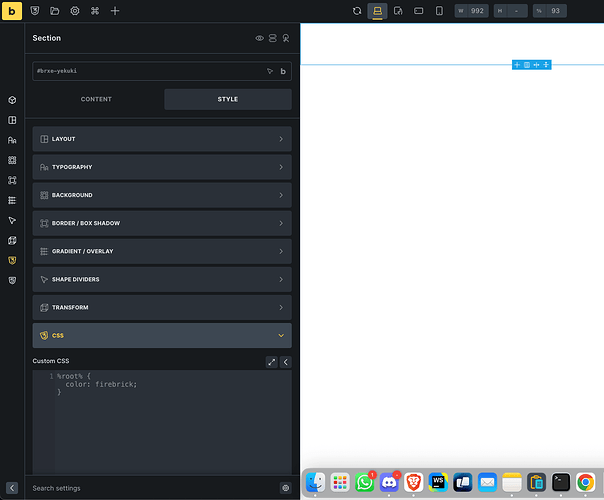Click the command key icon in the toolbar
Image resolution: width=604 pixels, height=500 pixels.
pos(95,11)
